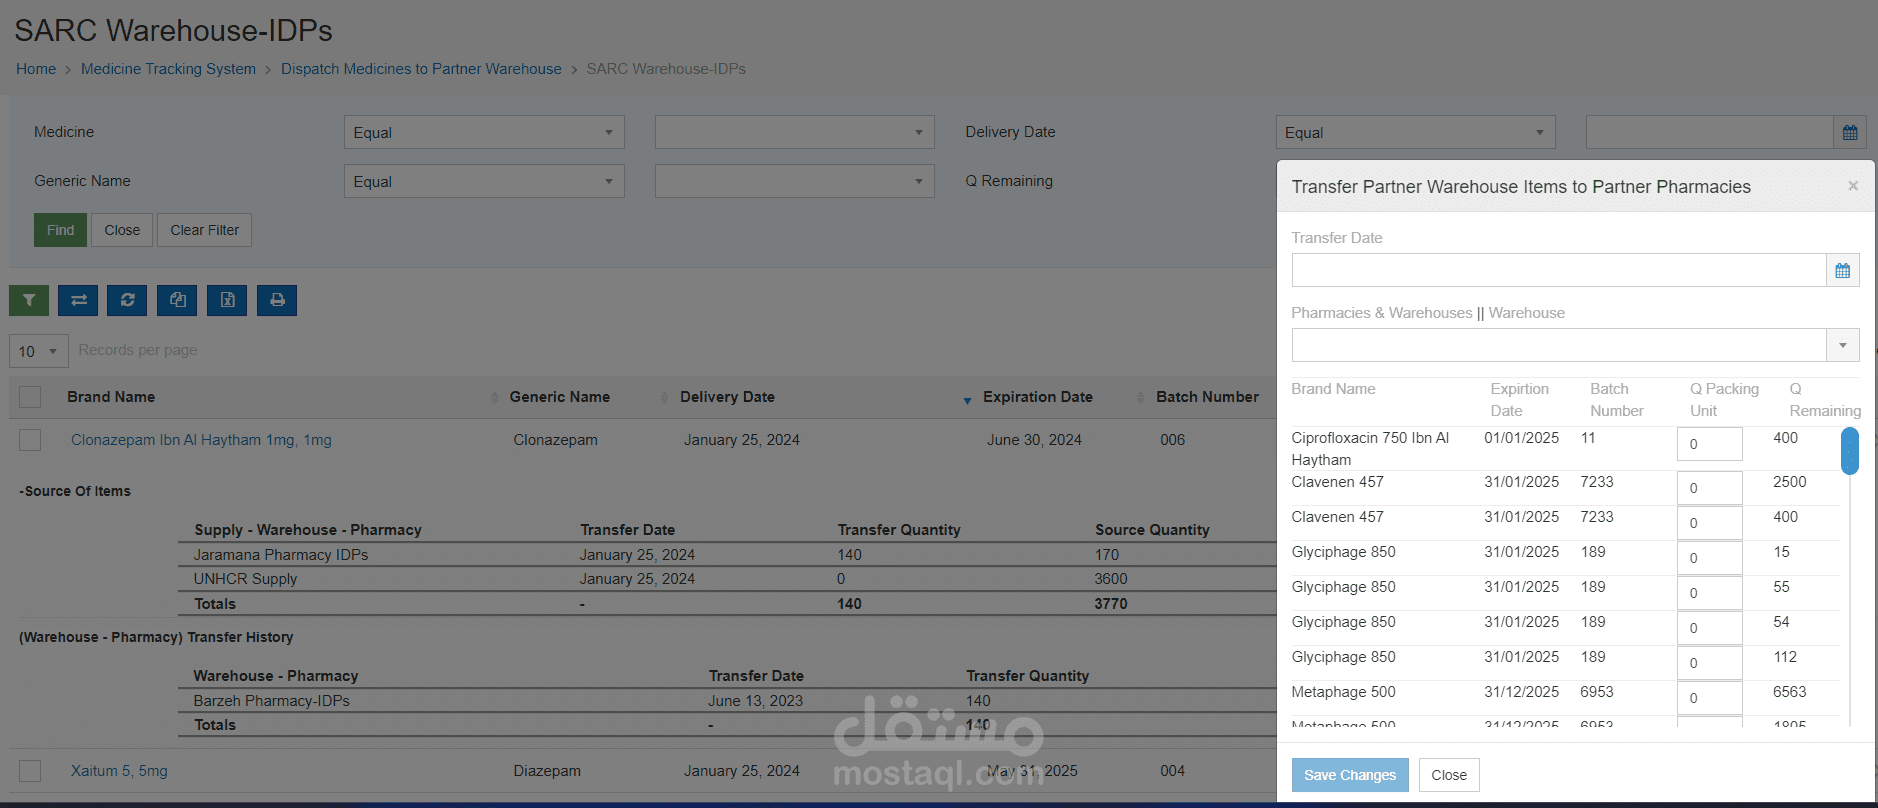Click the refresh toolbar icon
Screen dimensions: 1878x808
click(x=128, y=300)
